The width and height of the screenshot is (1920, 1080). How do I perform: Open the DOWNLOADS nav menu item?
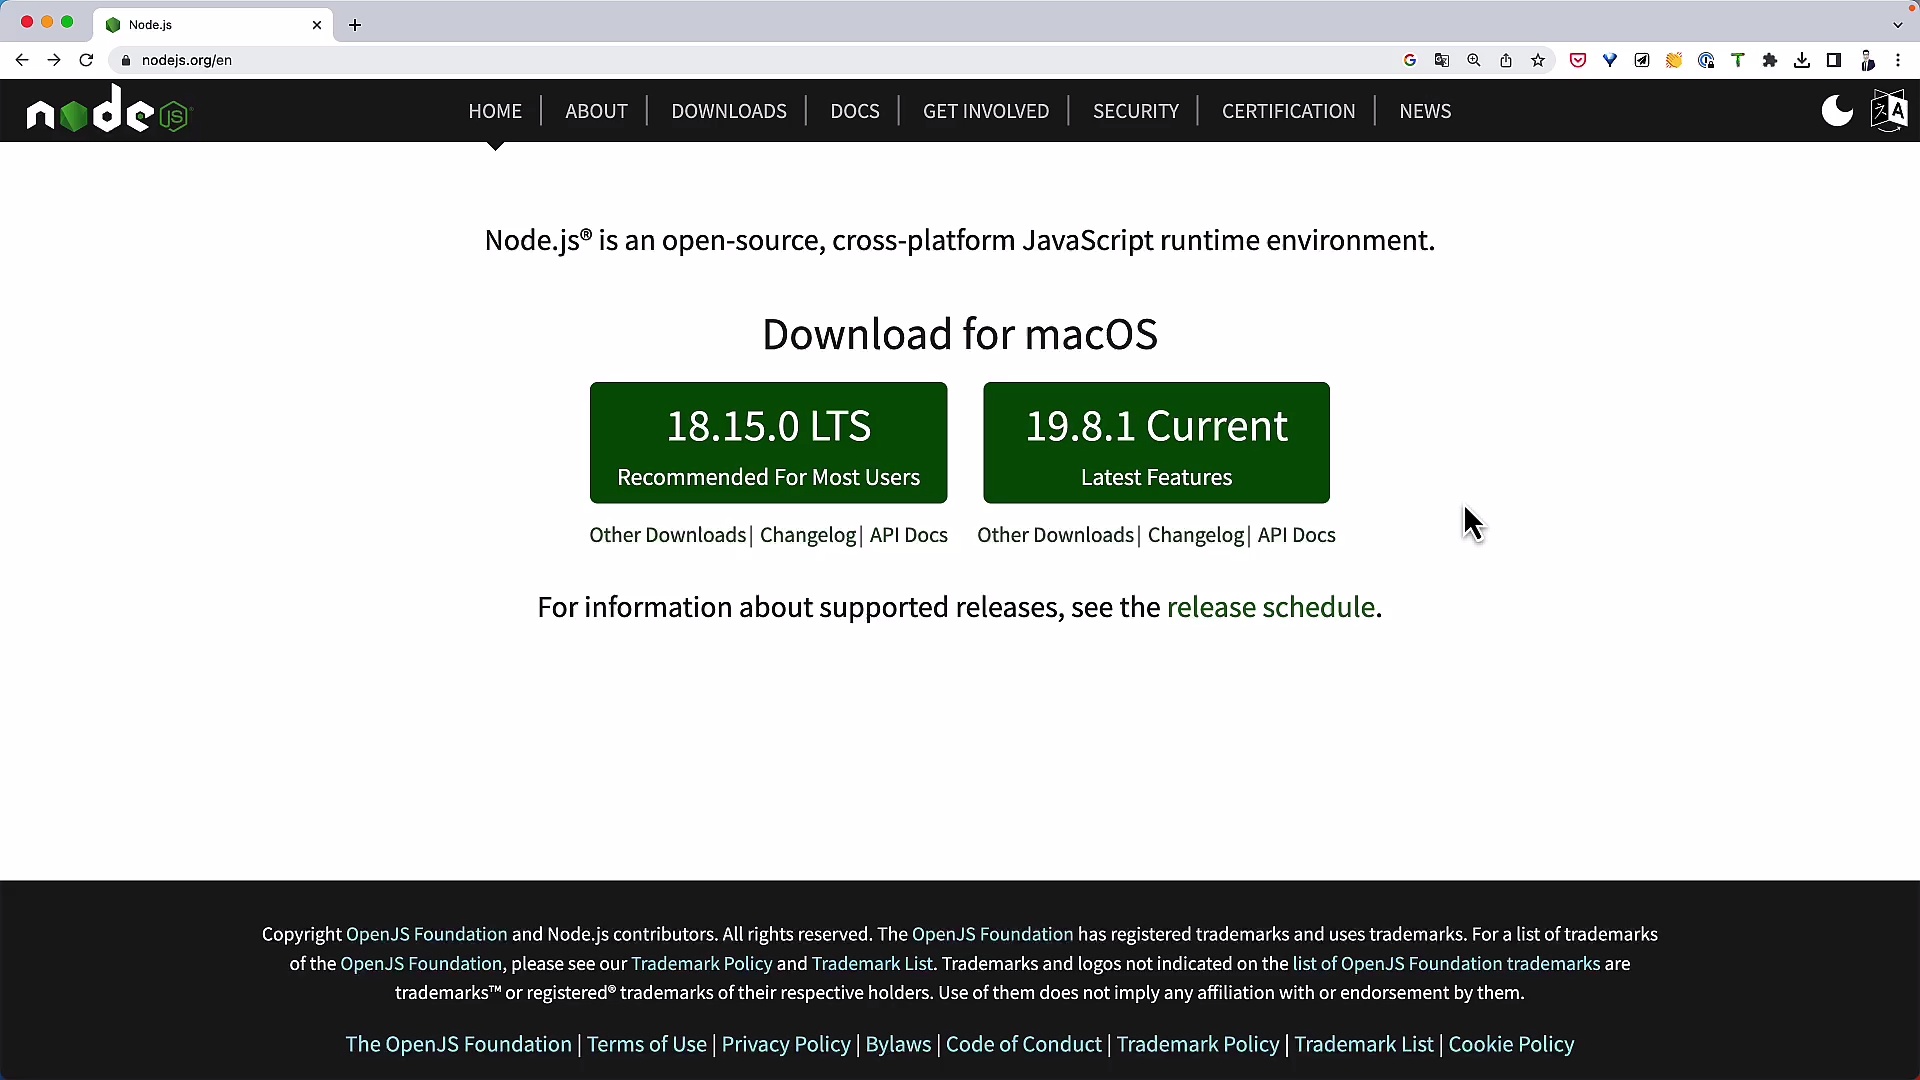click(728, 111)
